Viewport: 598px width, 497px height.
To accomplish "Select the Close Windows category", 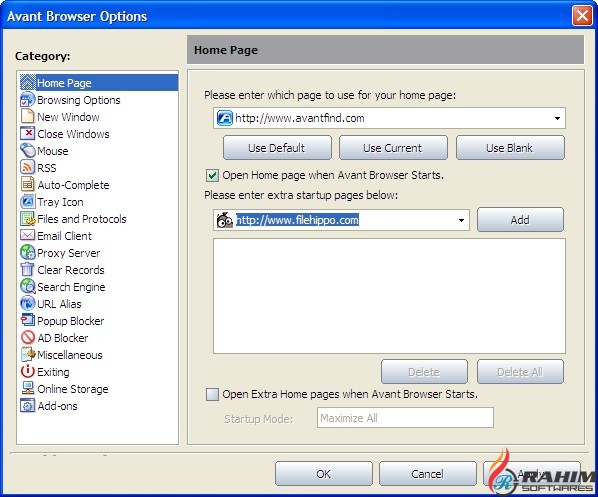I will (73, 134).
